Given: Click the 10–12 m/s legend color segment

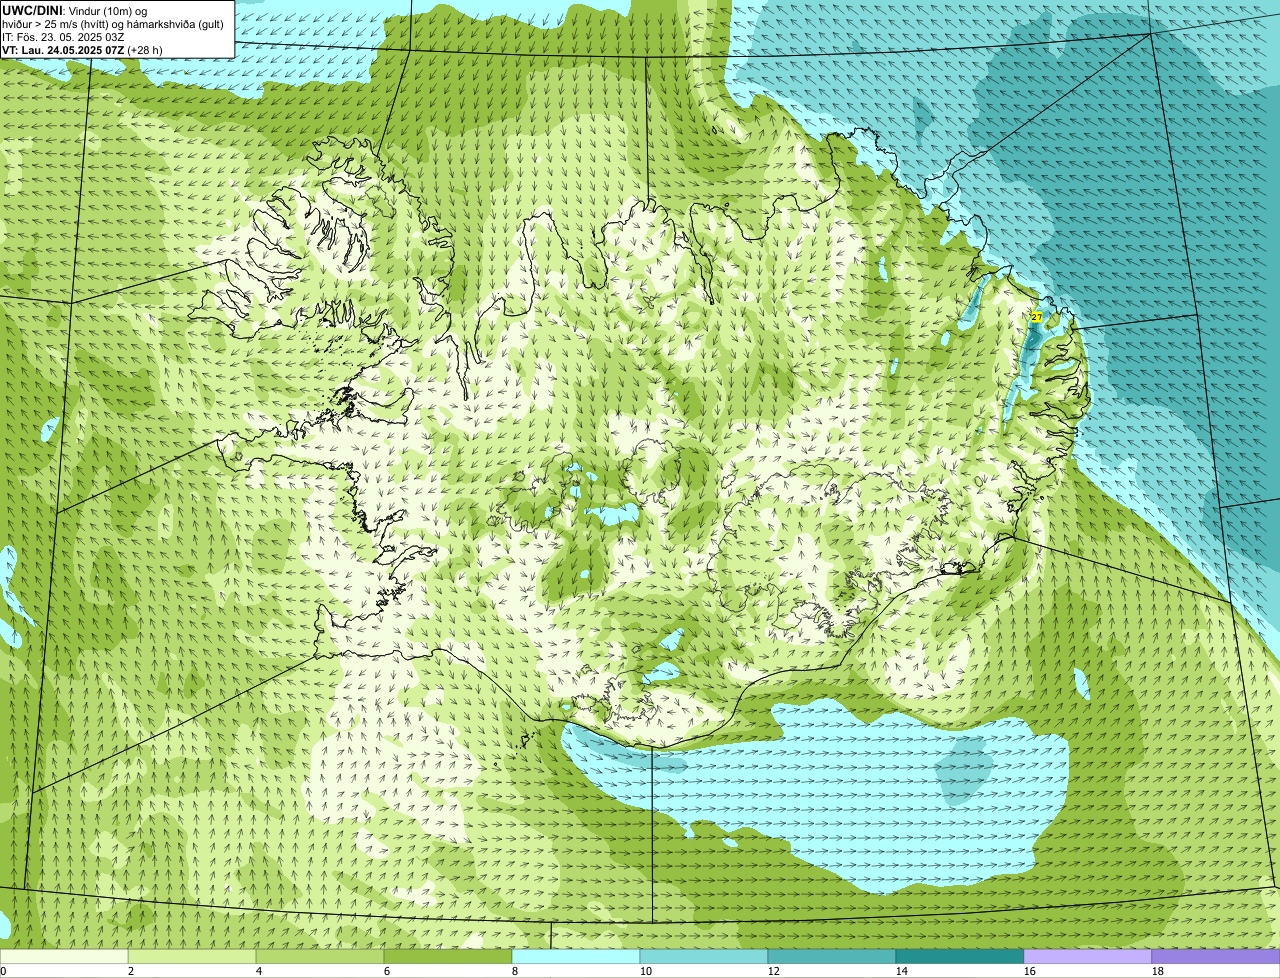Looking at the screenshot, I should [x=704, y=956].
